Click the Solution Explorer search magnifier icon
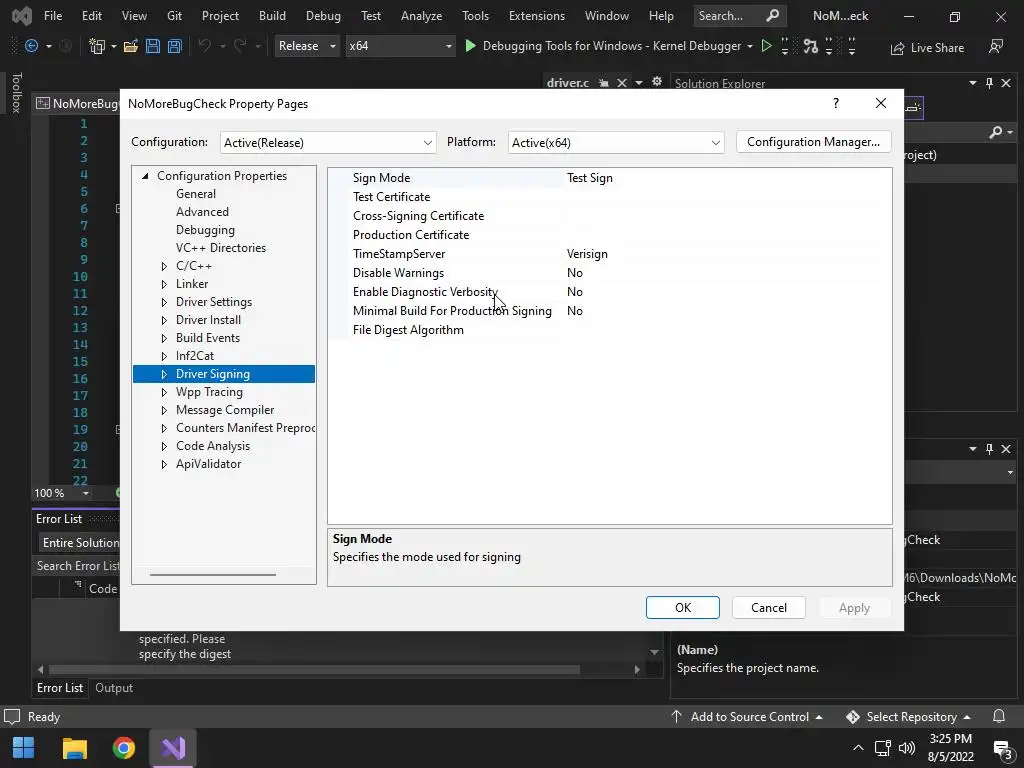Viewport: 1024px width, 768px height. click(995, 132)
